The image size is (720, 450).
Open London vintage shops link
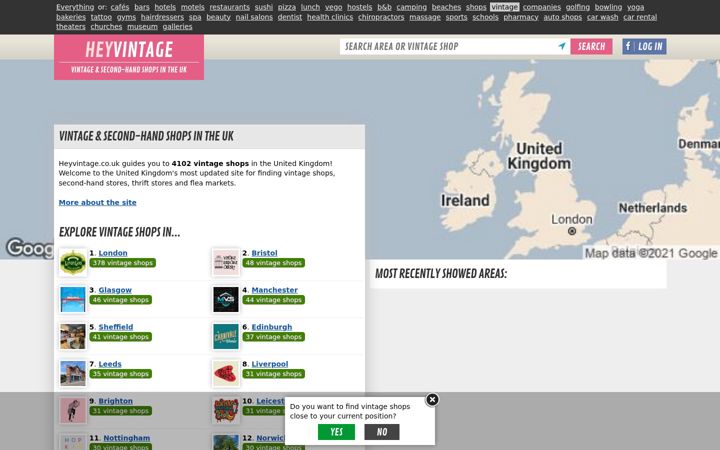point(113,253)
